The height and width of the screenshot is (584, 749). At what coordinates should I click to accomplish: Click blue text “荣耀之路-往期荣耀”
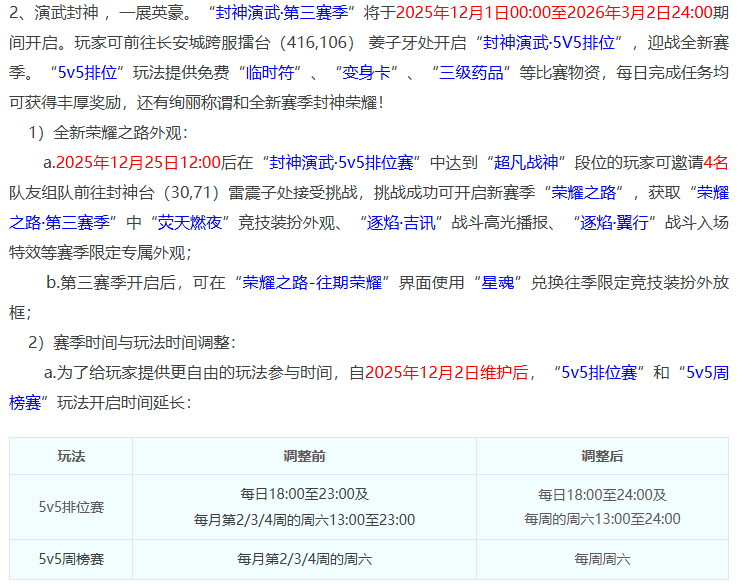pyautogui.click(x=310, y=283)
